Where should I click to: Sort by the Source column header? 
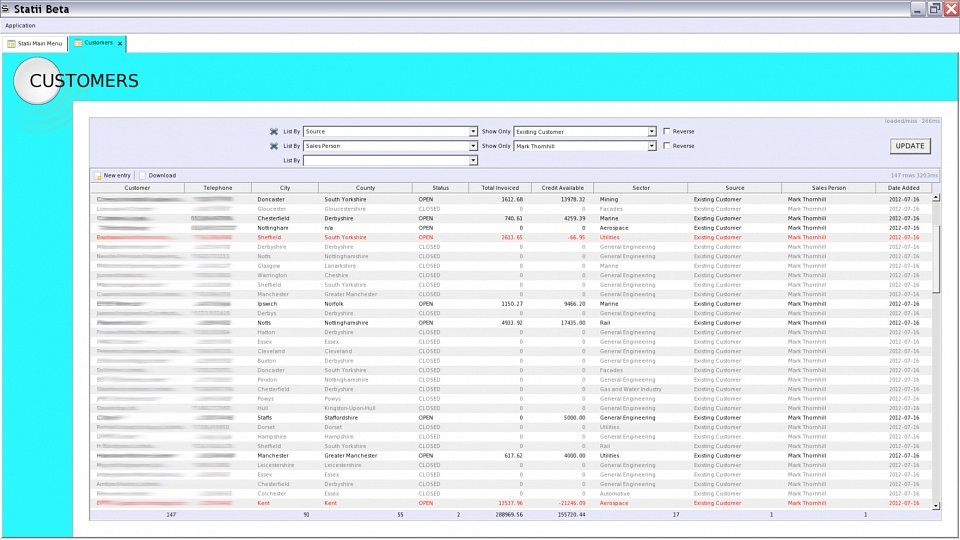coord(735,188)
